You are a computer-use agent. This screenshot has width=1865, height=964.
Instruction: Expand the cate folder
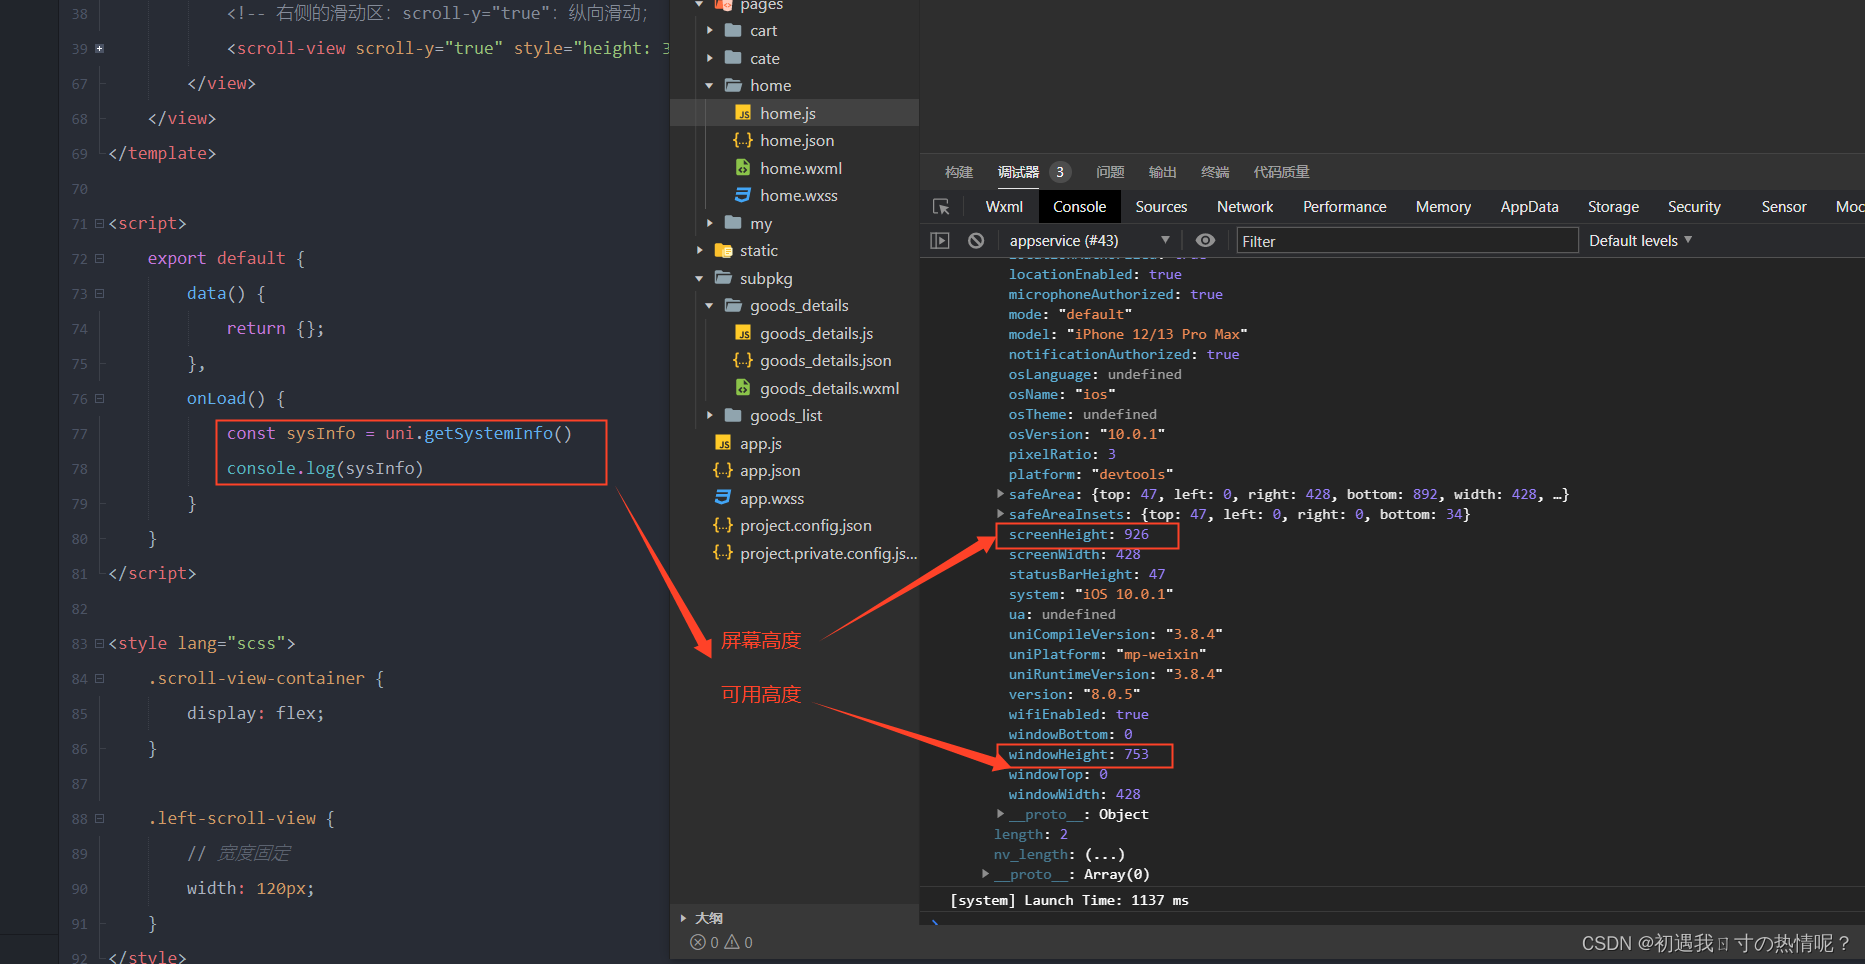coord(710,58)
